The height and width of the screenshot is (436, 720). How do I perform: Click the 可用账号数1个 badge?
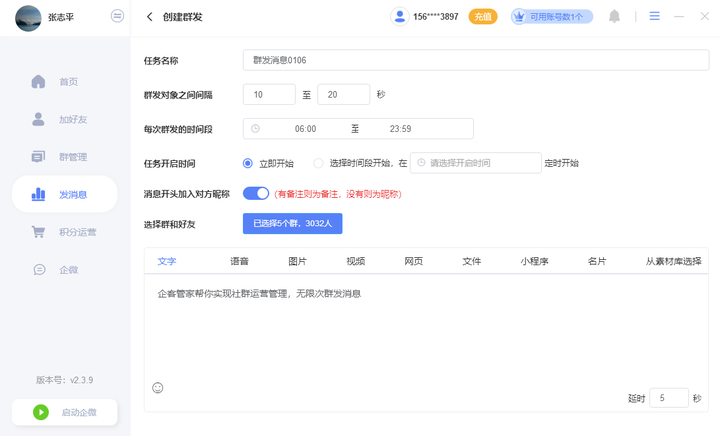tap(552, 17)
